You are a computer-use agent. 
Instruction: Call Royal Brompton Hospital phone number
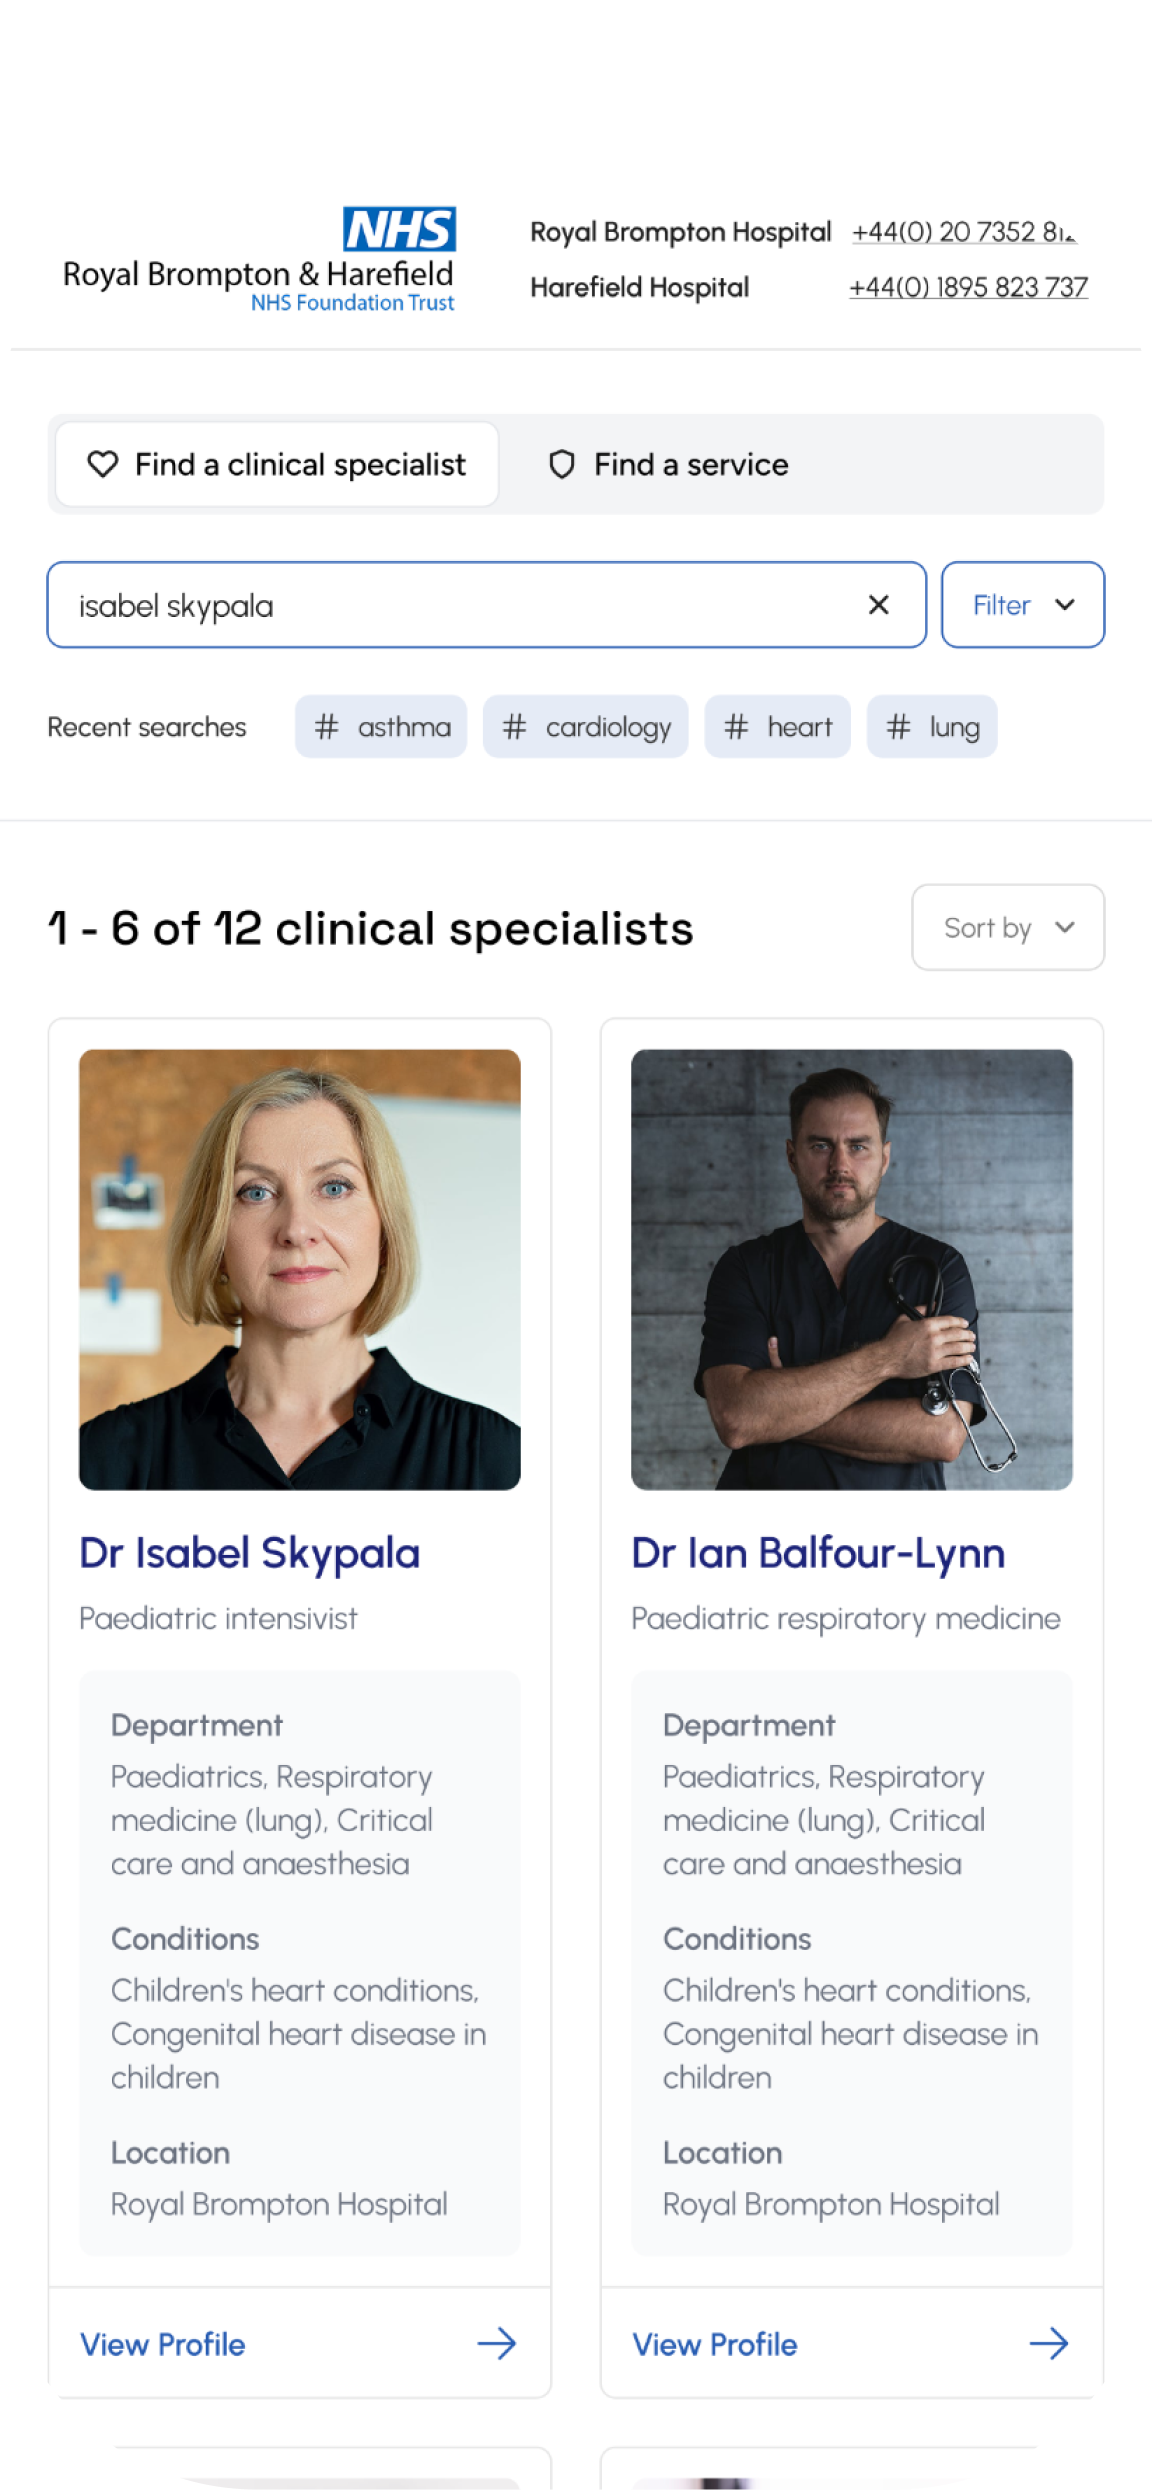pyautogui.click(x=963, y=232)
